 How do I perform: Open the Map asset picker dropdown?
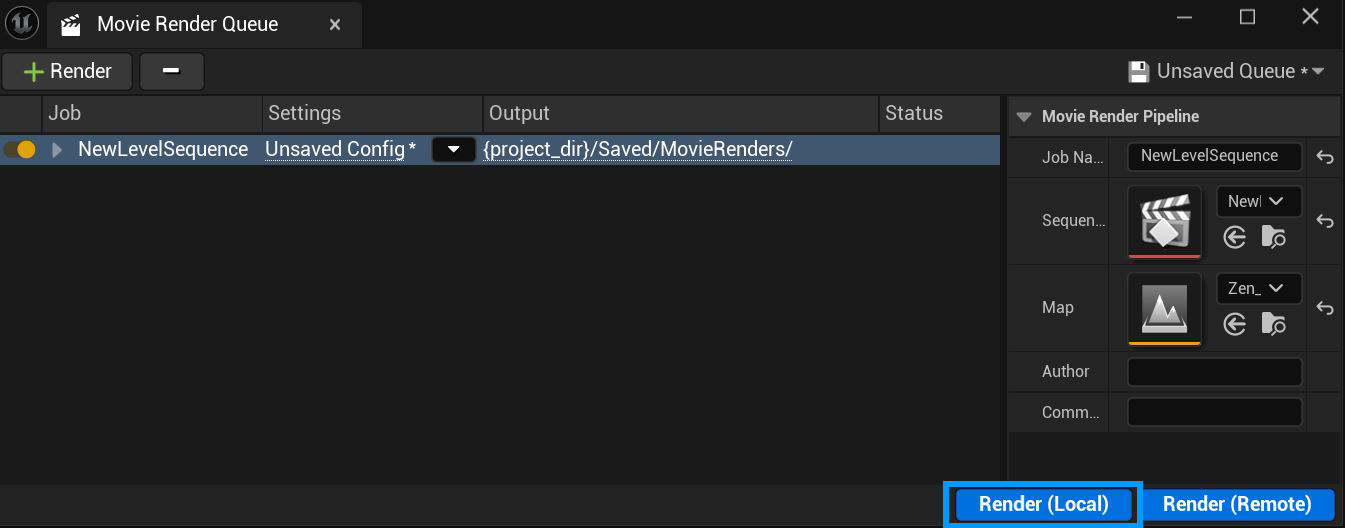pyautogui.click(x=1259, y=288)
